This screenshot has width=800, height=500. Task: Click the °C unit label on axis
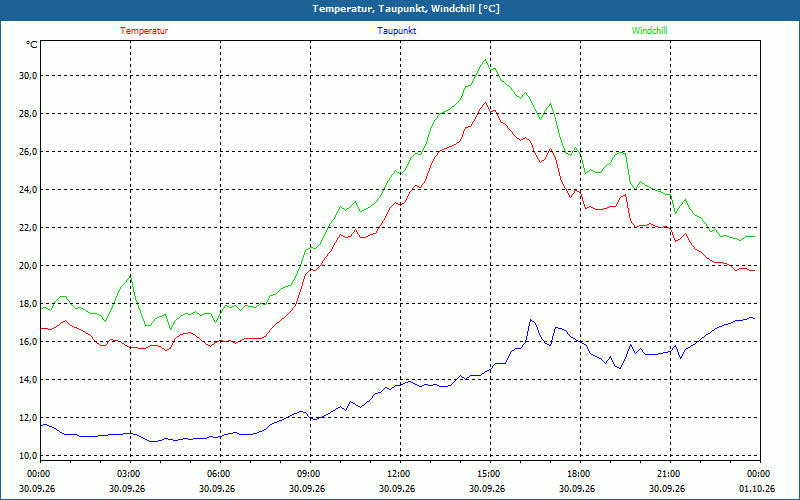31,45
